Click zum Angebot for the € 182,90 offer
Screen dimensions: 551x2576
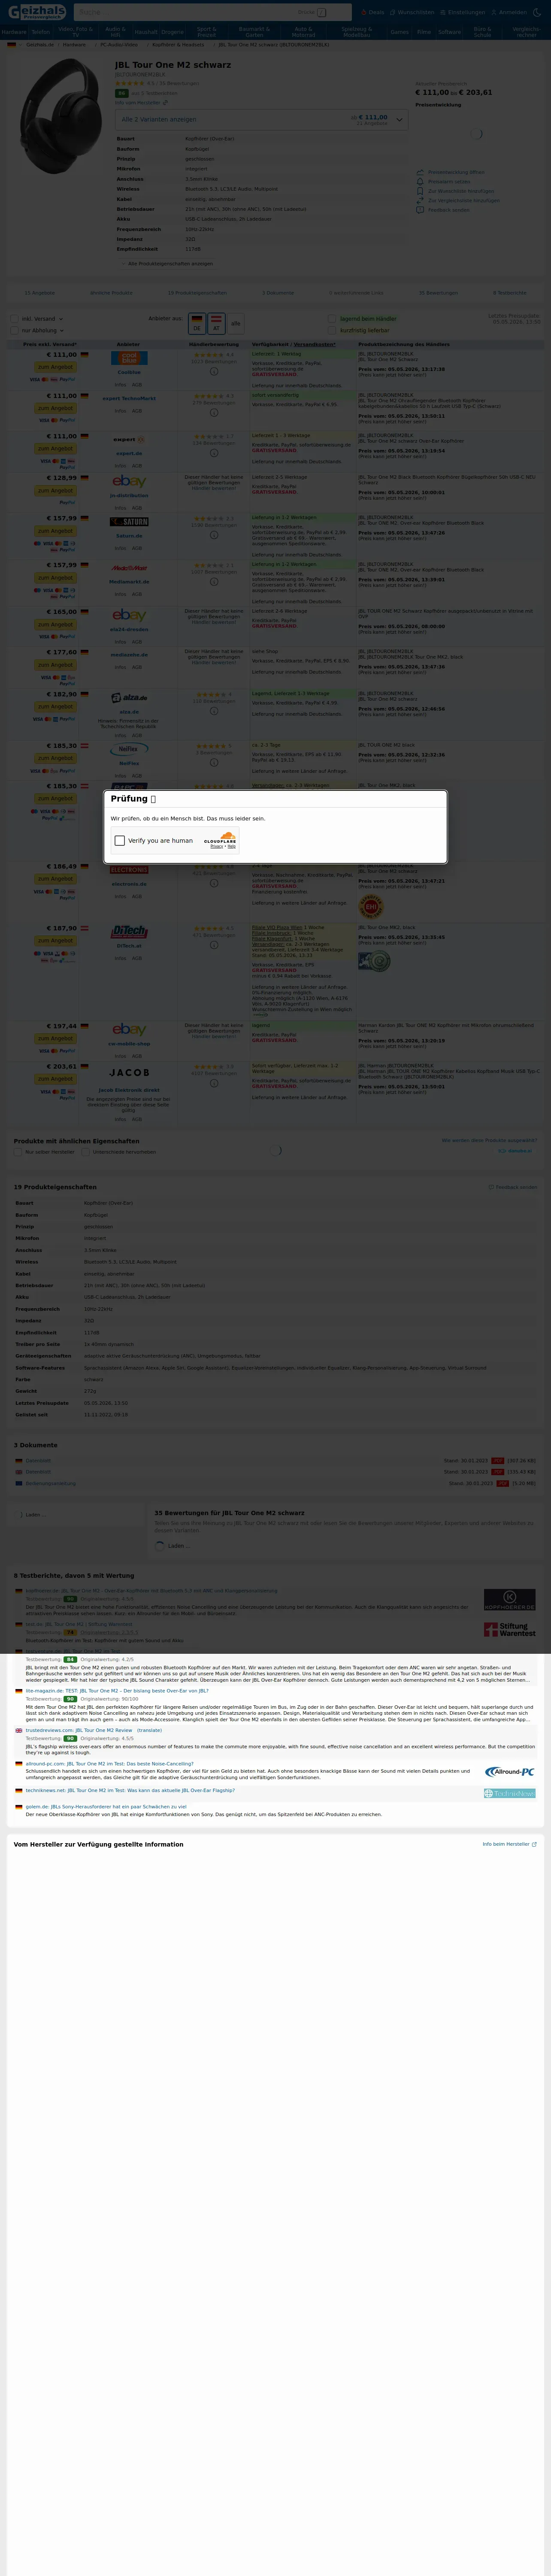point(55,707)
